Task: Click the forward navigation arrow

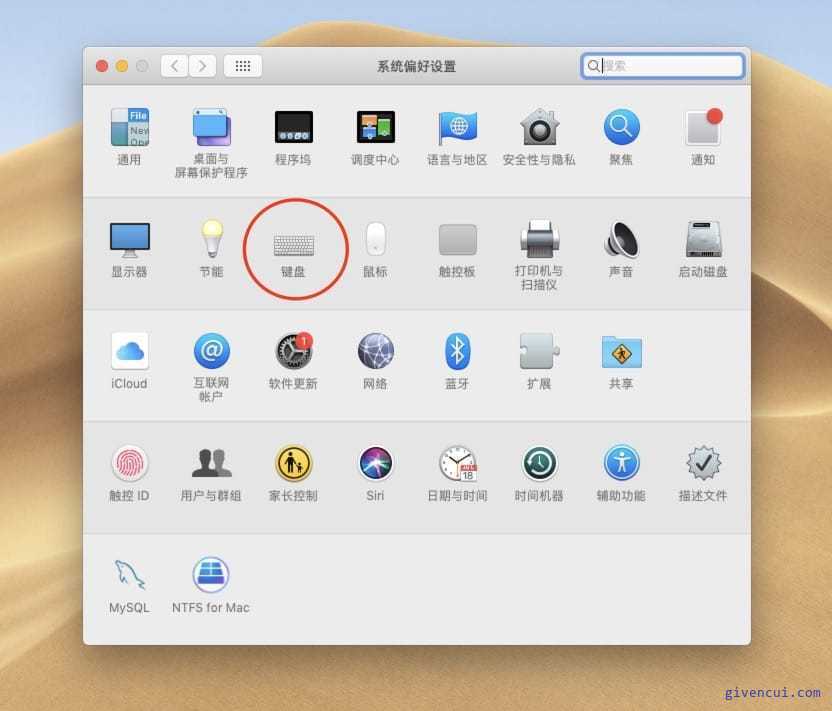Action: coord(202,66)
